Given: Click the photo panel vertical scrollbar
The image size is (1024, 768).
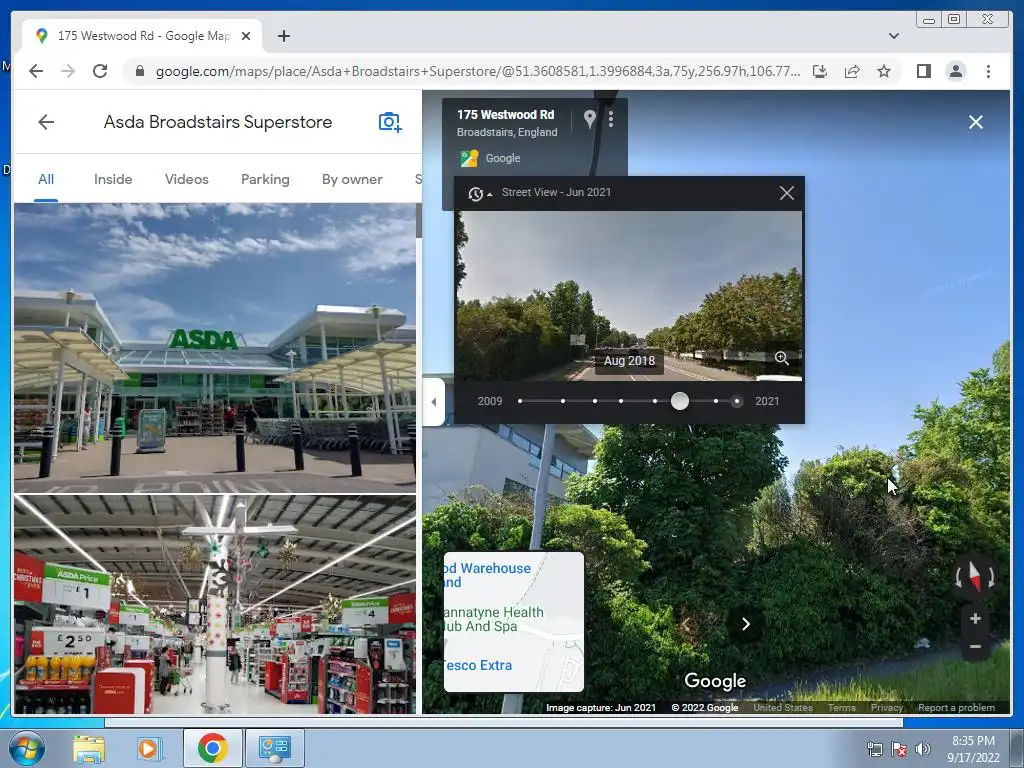Looking at the screenshot, I should tap(419, 220).
